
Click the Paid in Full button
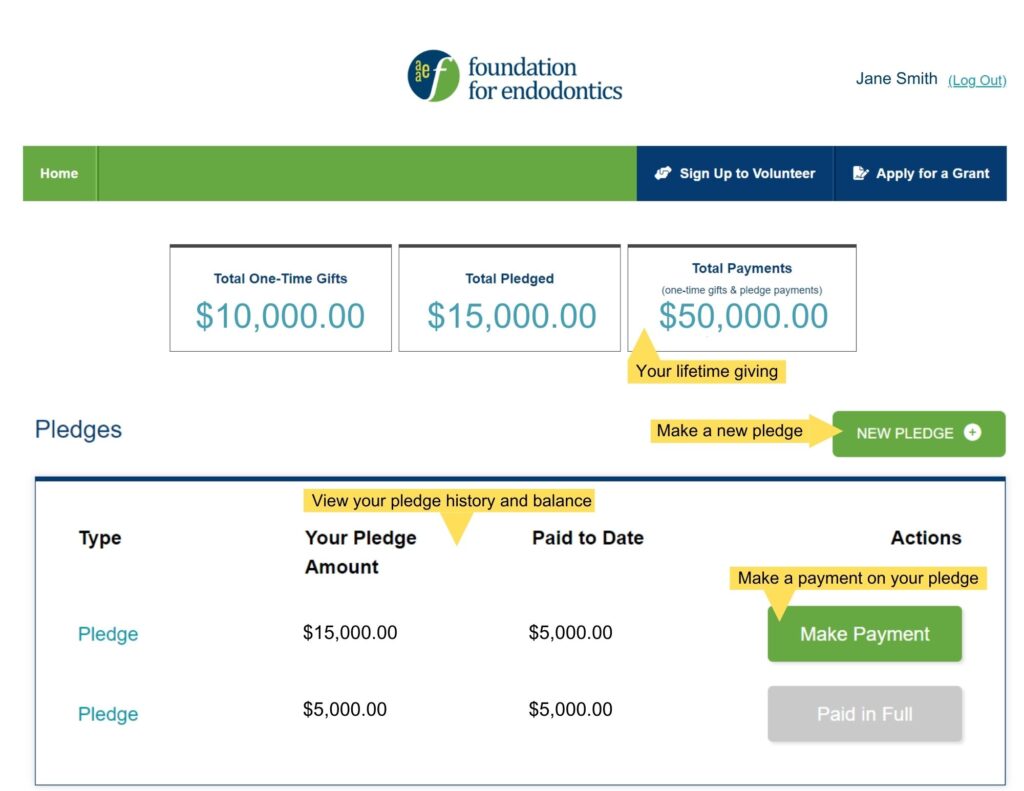(864, 714)
